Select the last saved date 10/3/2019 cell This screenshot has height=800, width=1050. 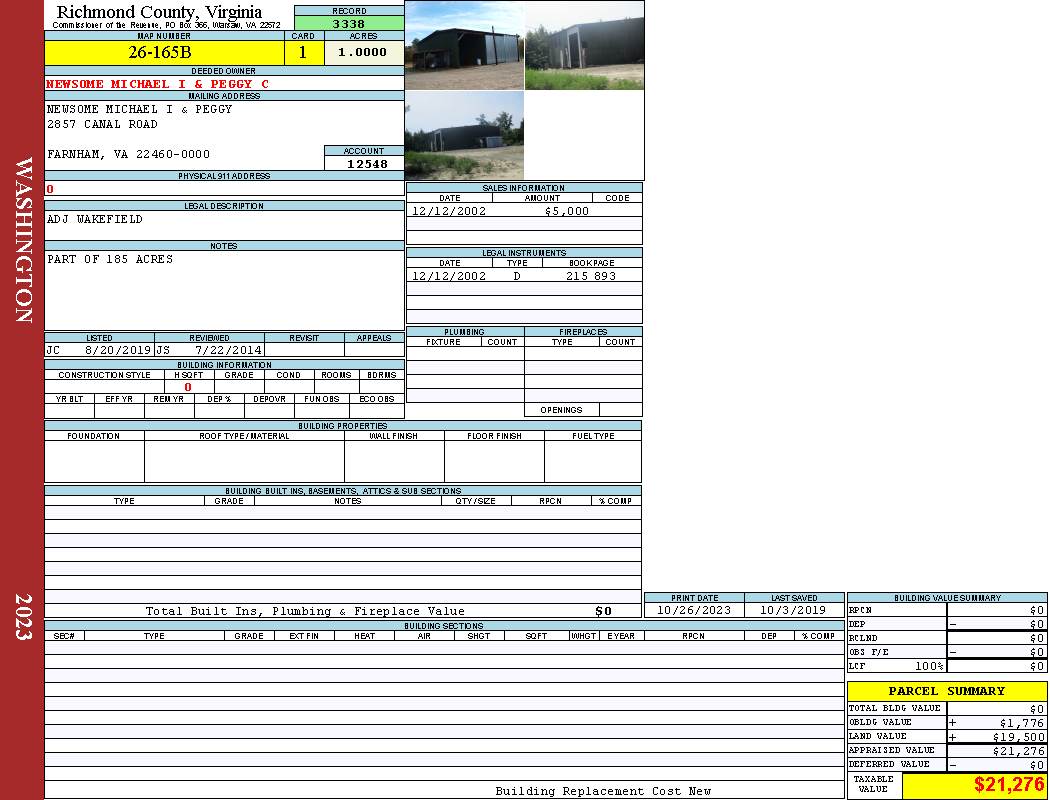[x=793, y=610]
